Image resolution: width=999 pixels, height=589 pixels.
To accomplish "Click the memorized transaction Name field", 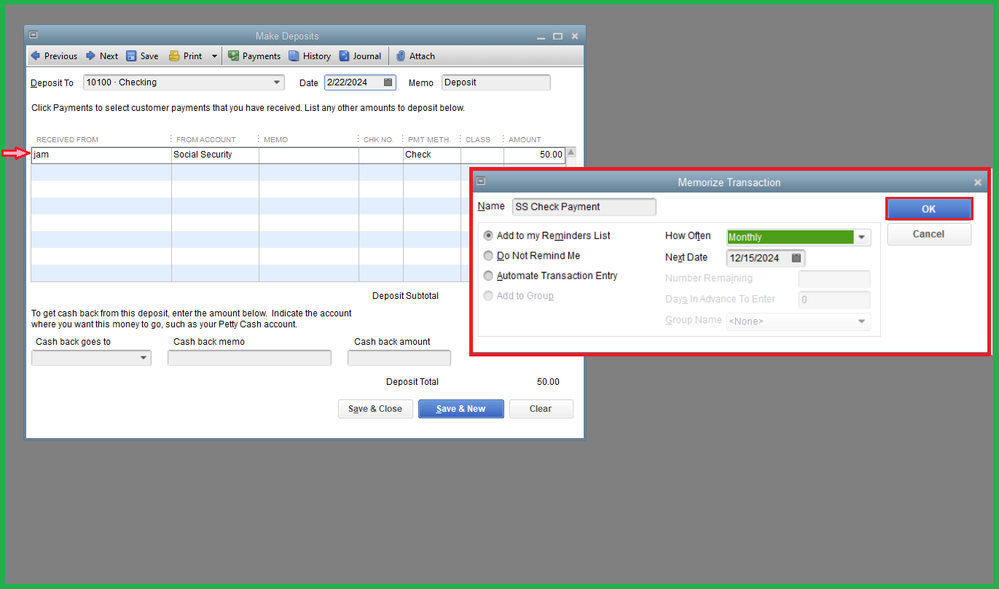I will tap(584, 207).
